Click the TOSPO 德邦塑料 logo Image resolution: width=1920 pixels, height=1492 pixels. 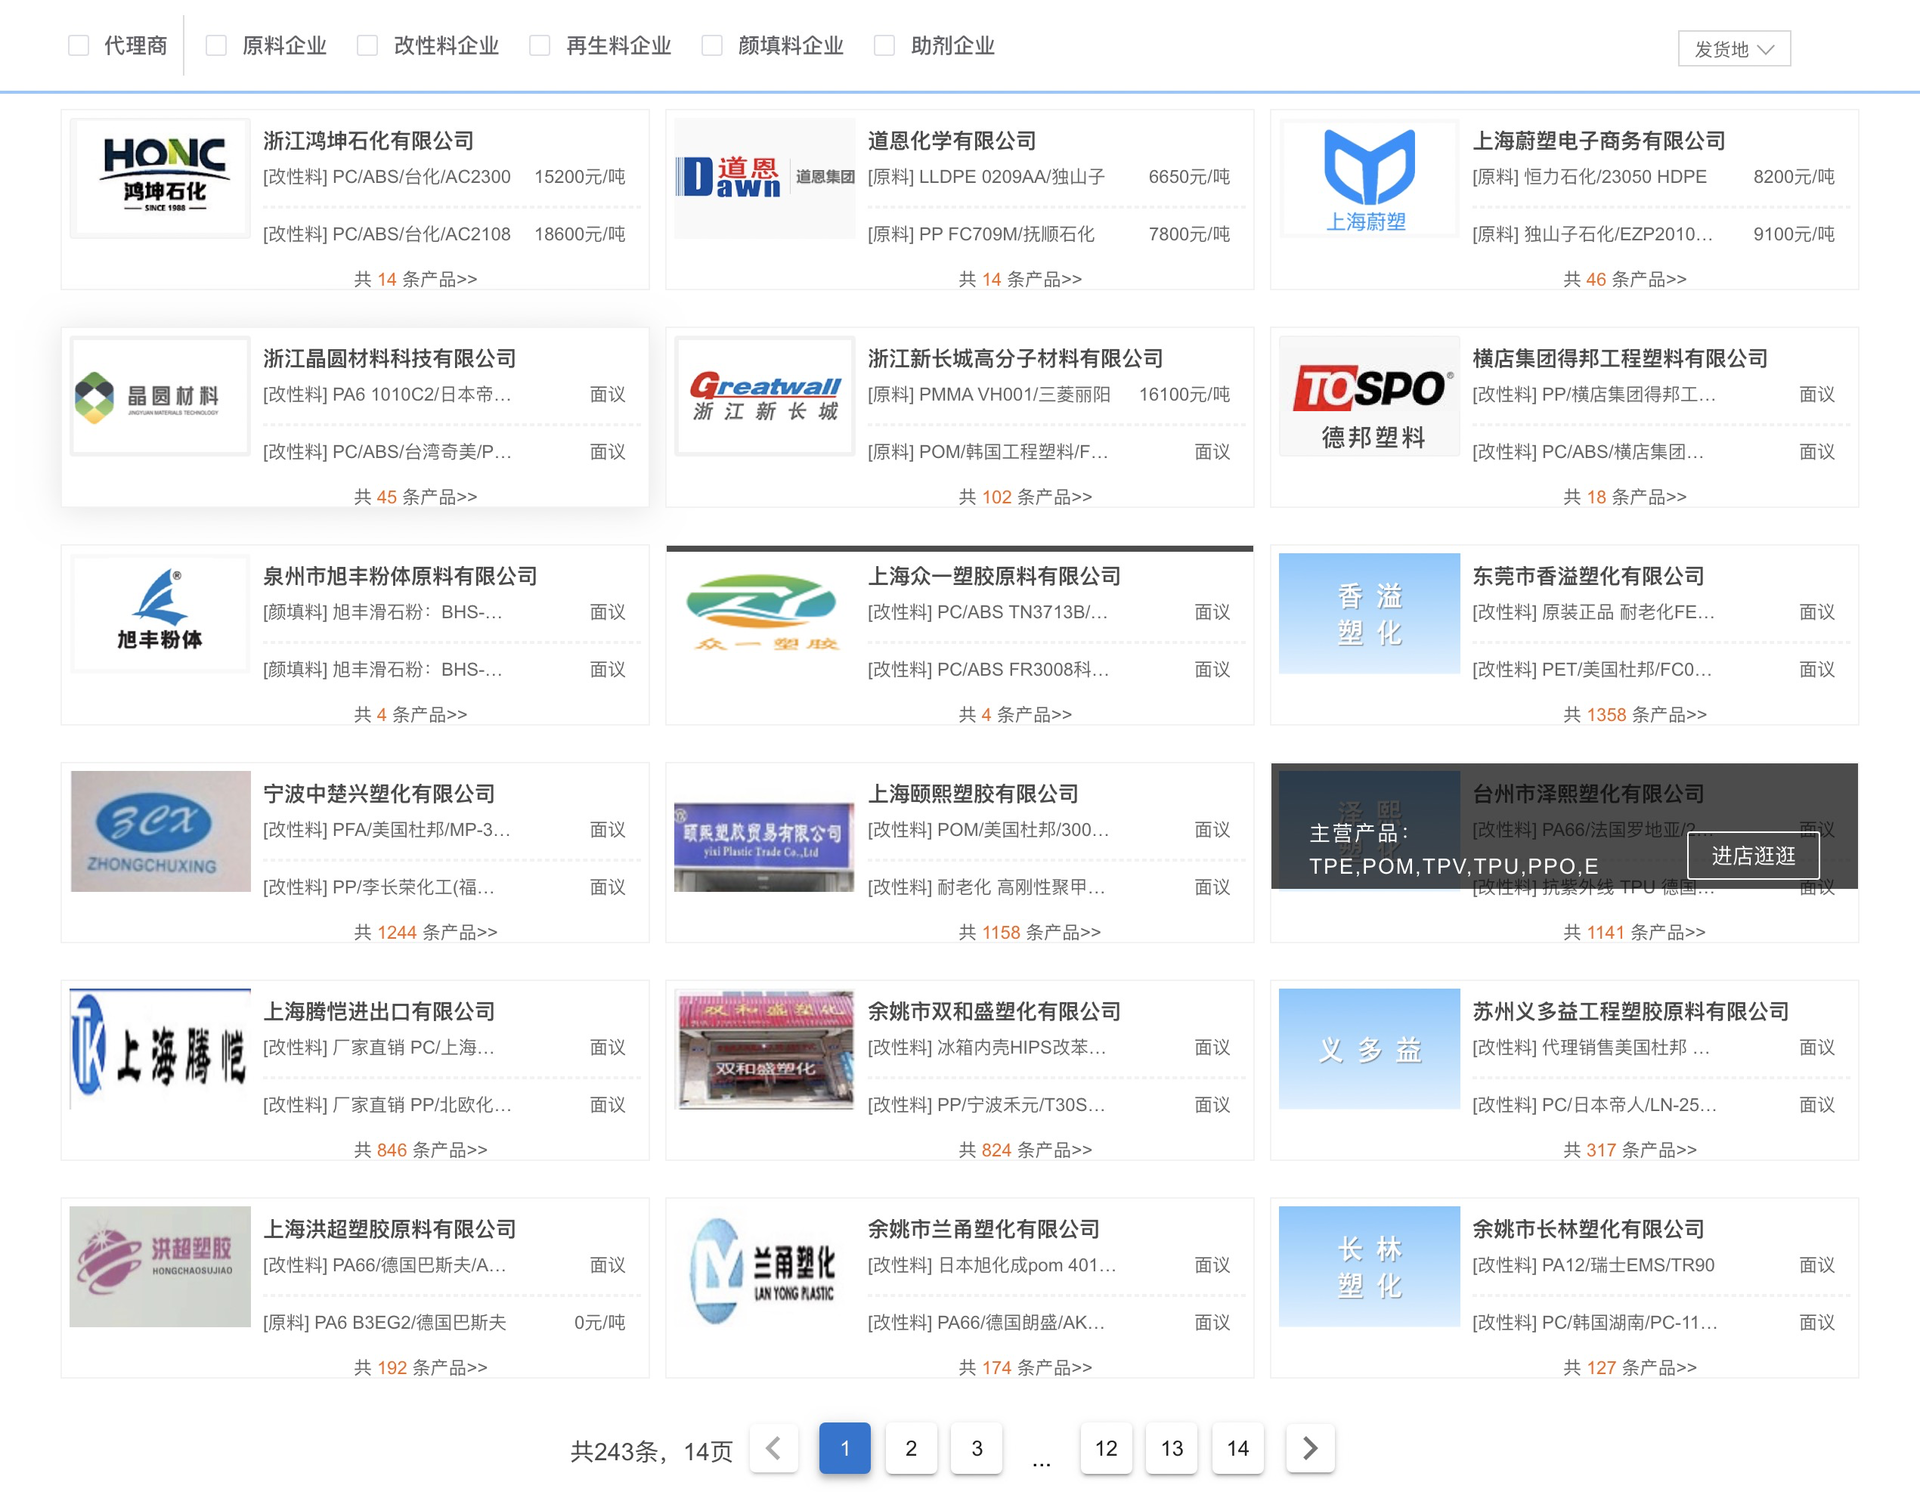[1369, 396]
